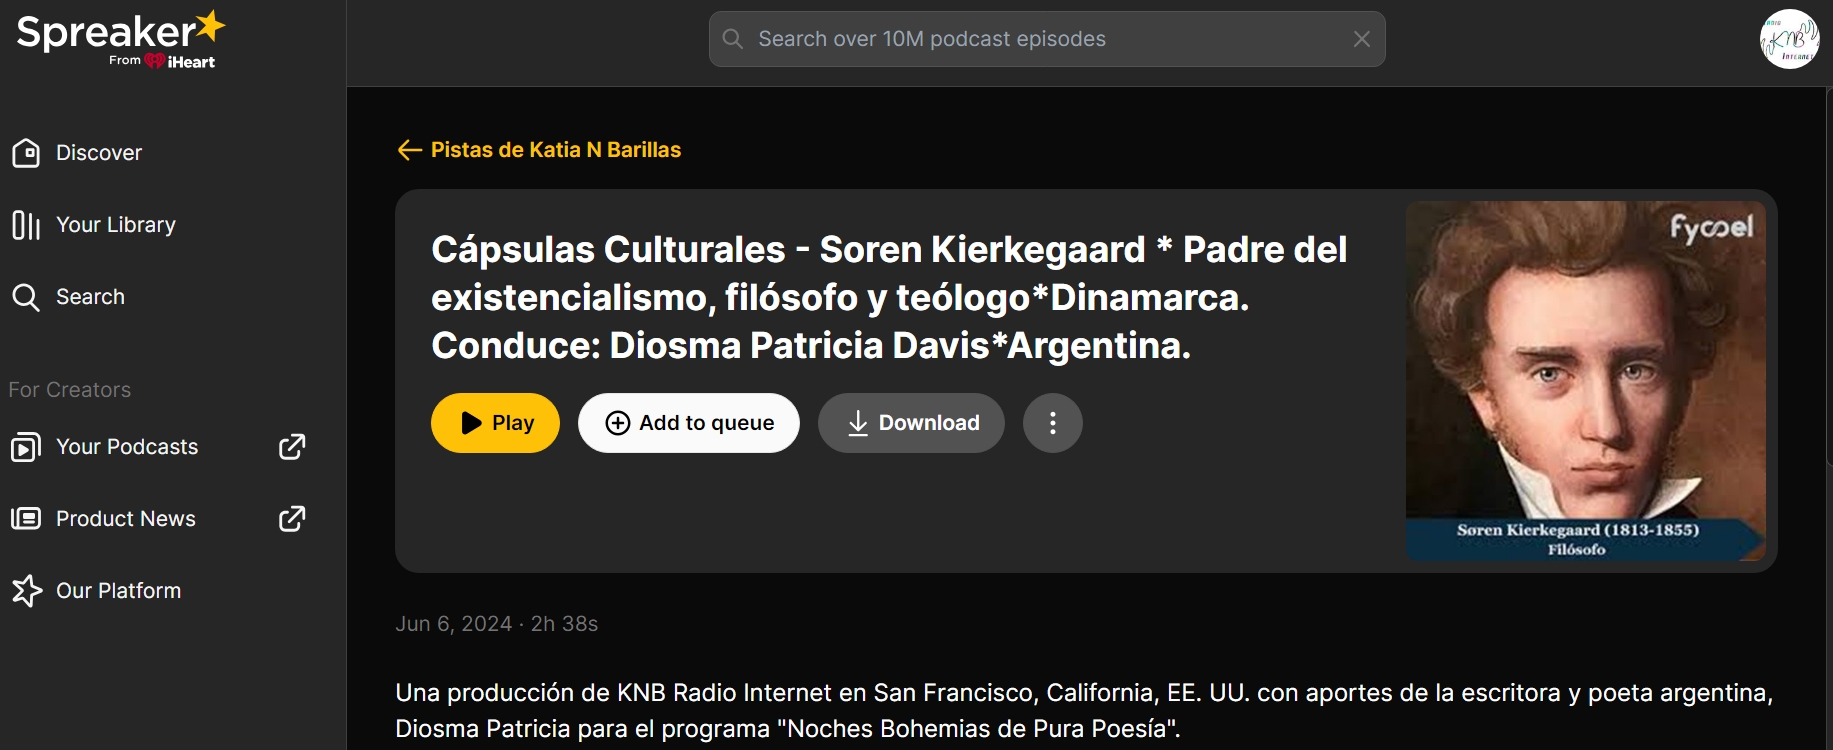This screenshot has width=1833, height=750.
Task: Open Our Platform page
Action: 96,591
